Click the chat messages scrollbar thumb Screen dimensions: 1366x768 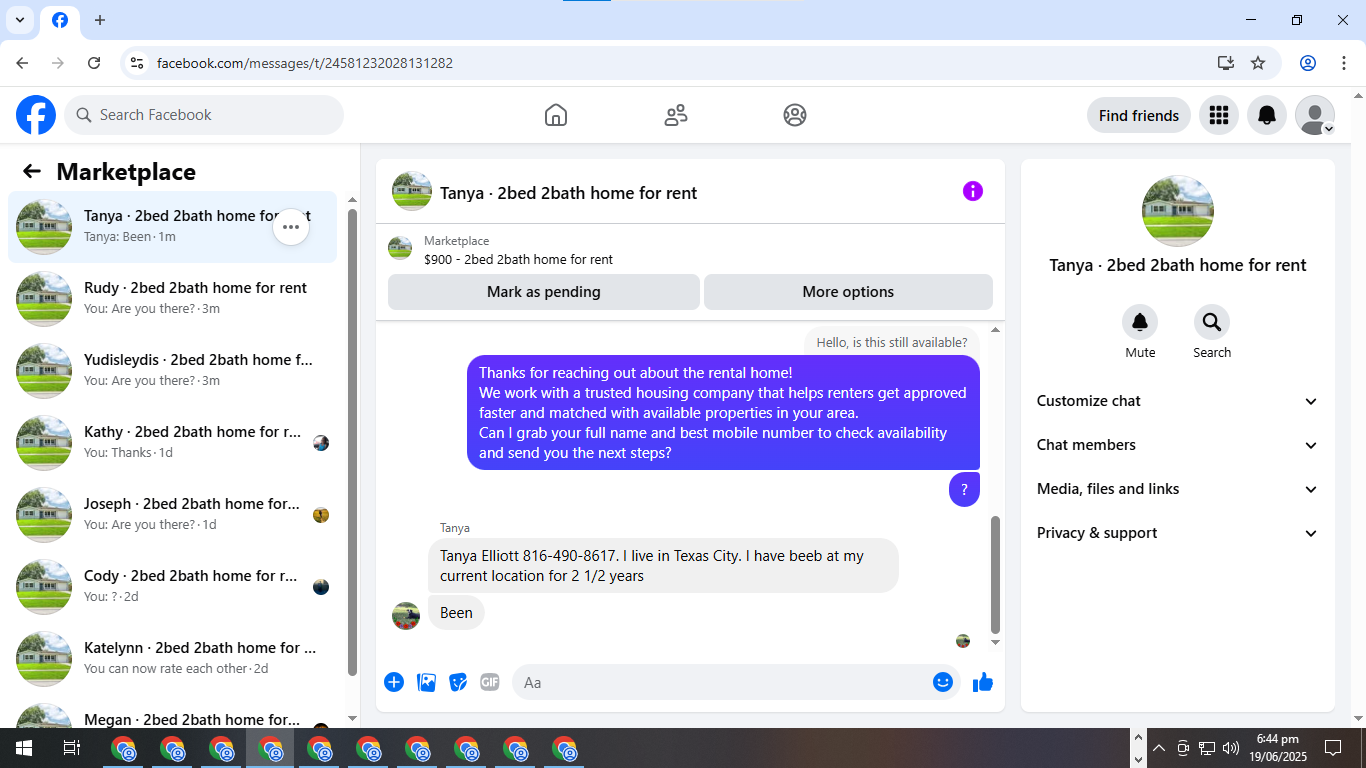pyautogui.click(x=995, y=574)
